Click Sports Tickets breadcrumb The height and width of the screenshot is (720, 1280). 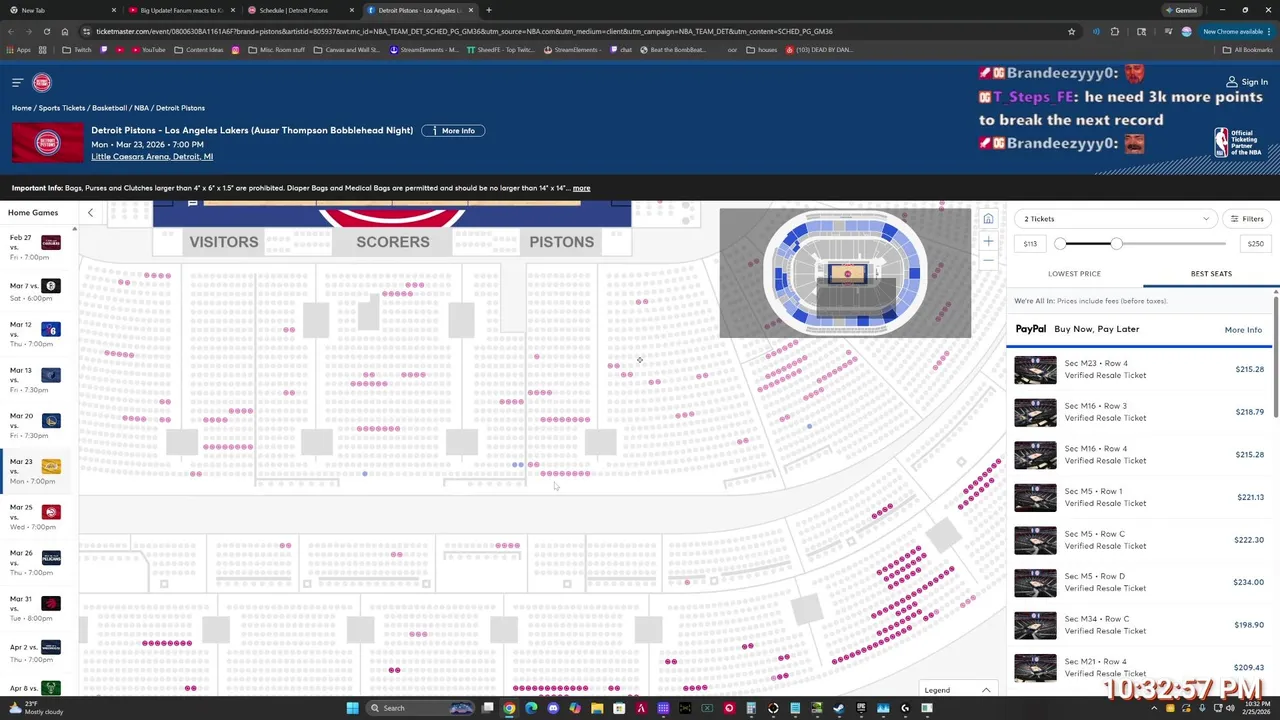coord(62,108)
